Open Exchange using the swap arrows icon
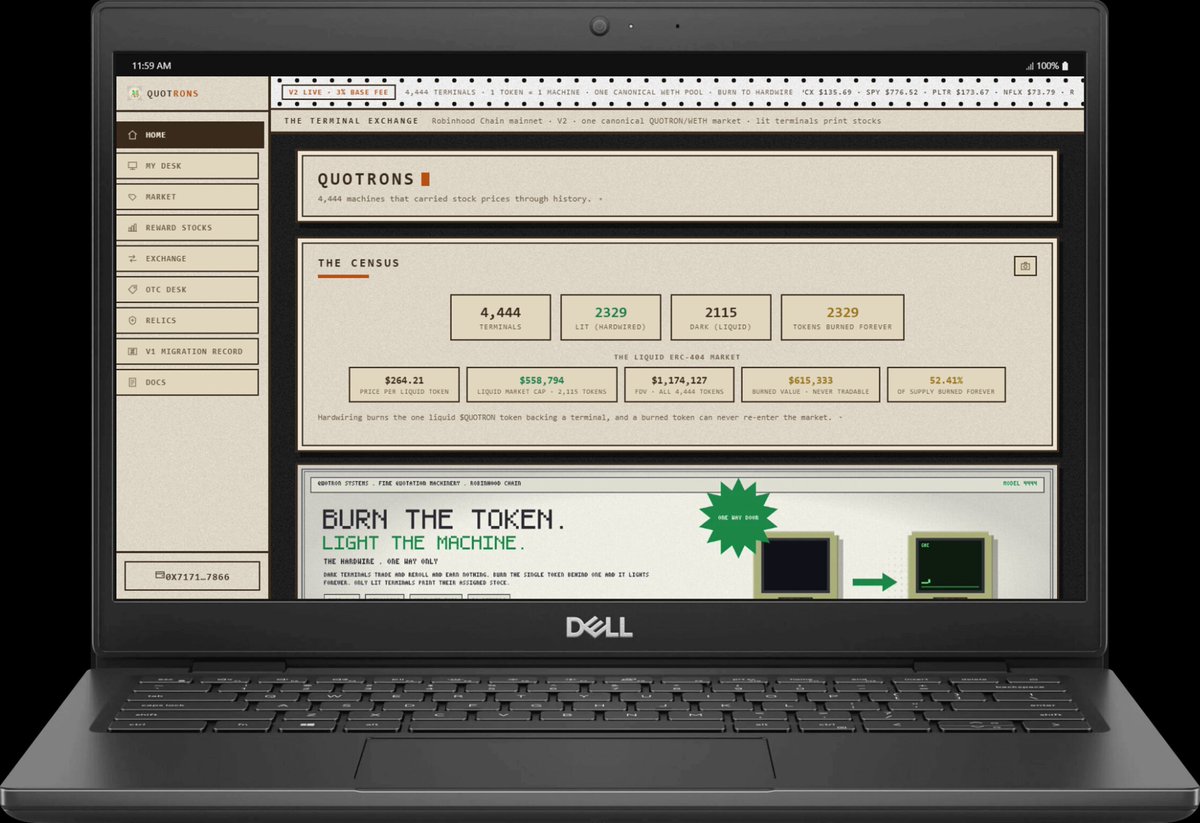This screenshot has width=1200, height=823. point(133,259)
